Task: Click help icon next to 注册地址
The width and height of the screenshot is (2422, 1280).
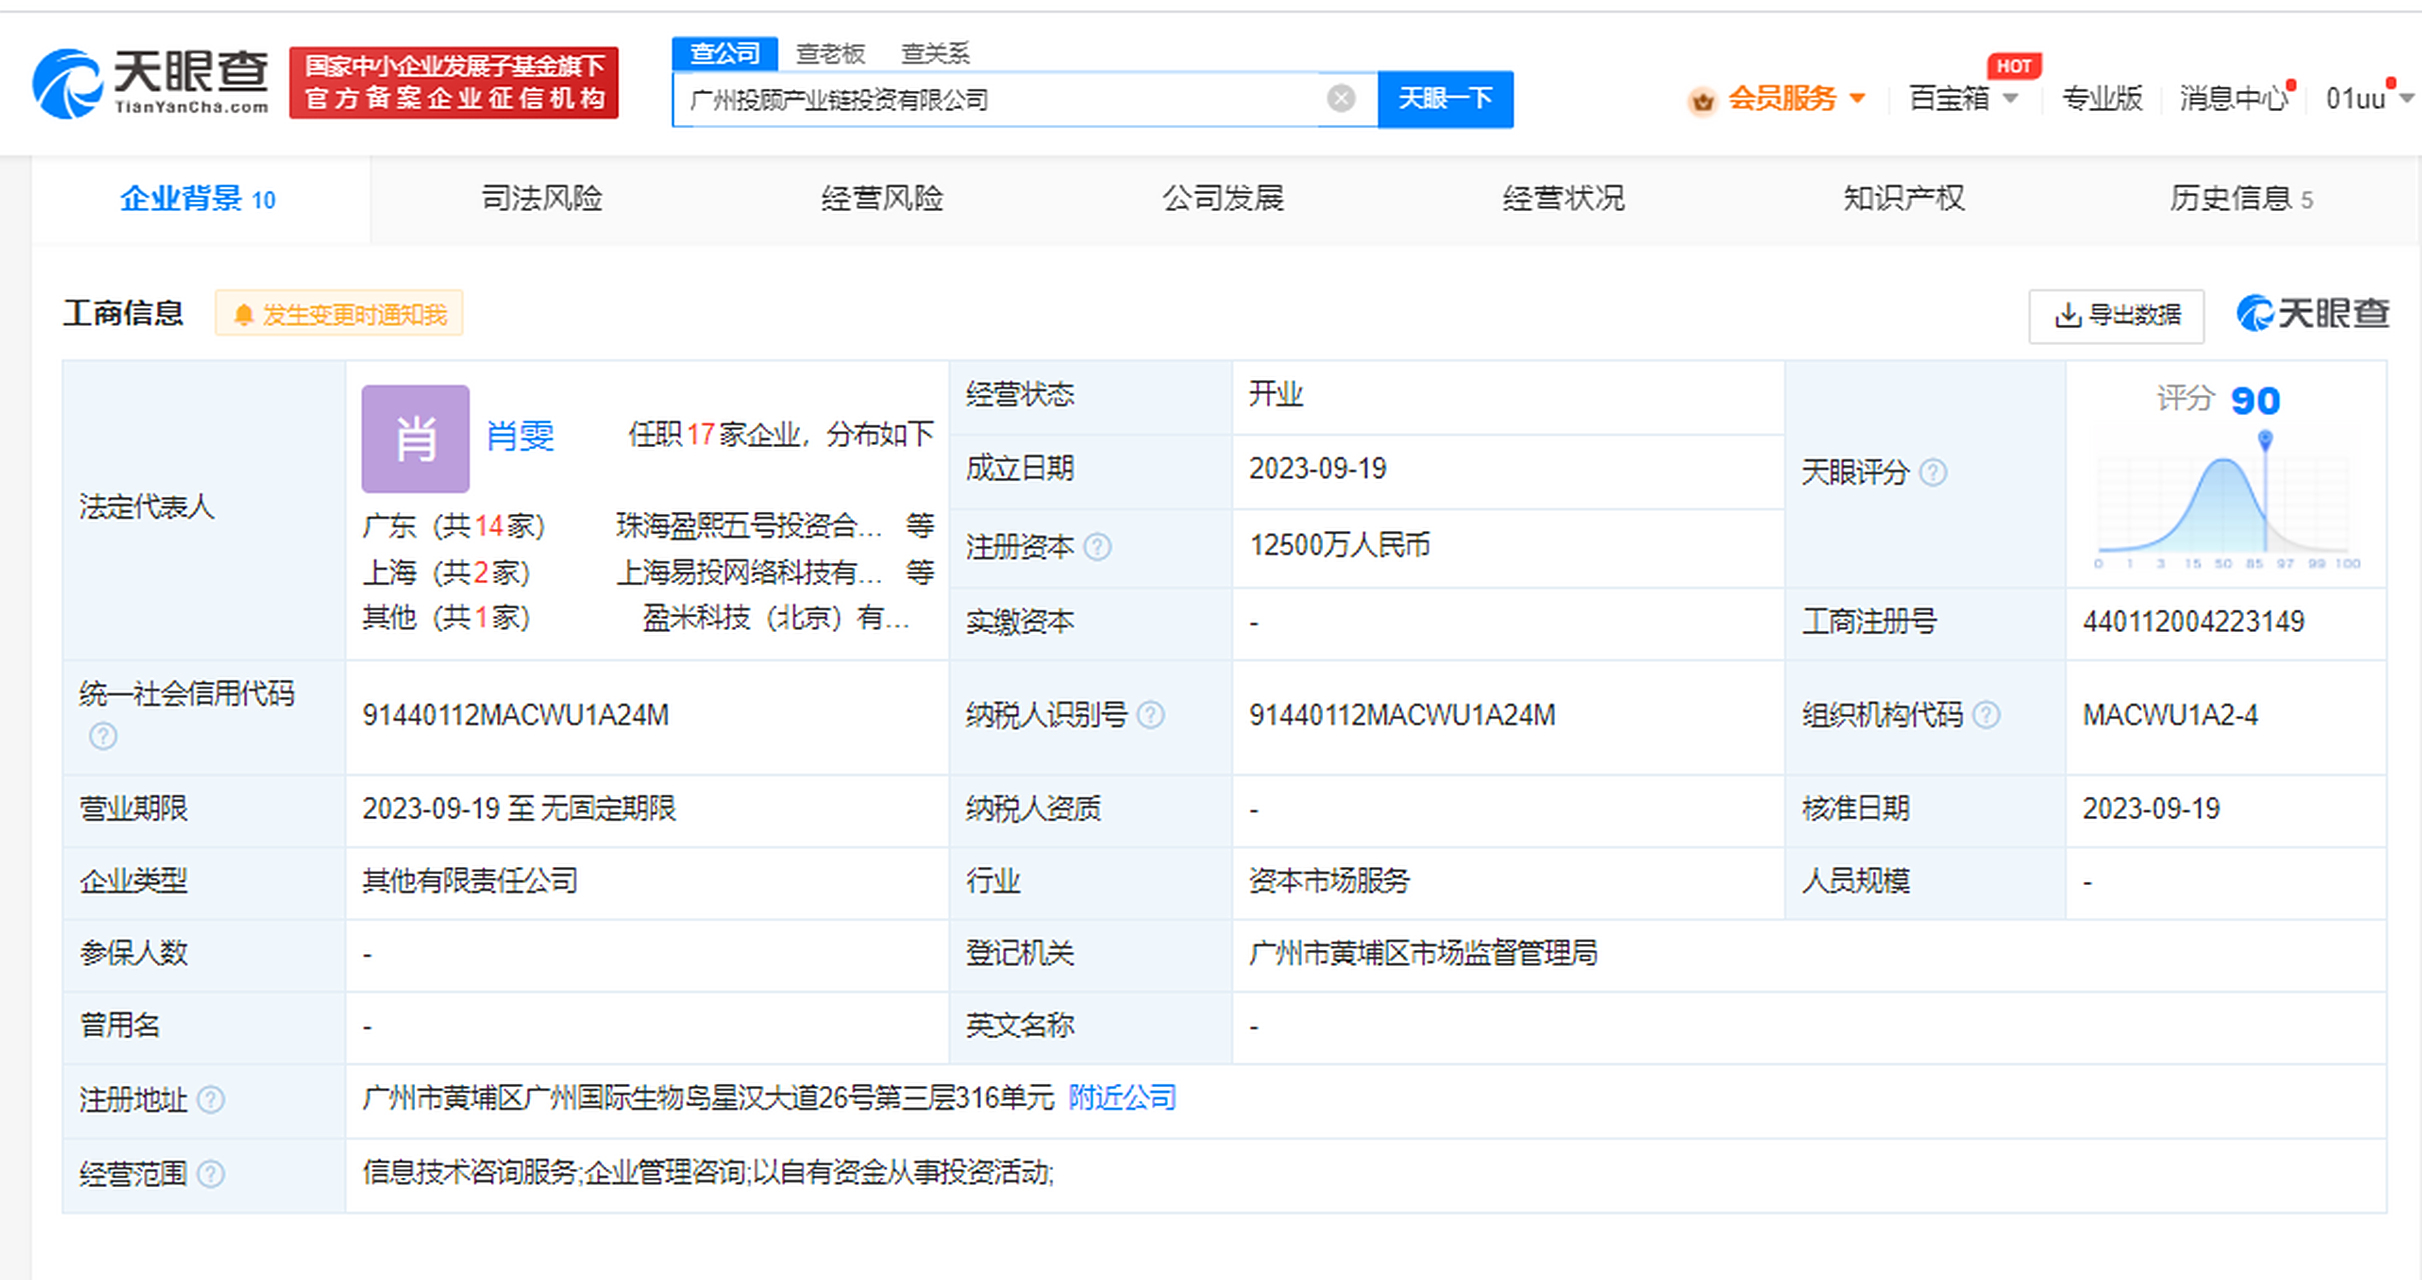Action: click(x=211, y=1100)
